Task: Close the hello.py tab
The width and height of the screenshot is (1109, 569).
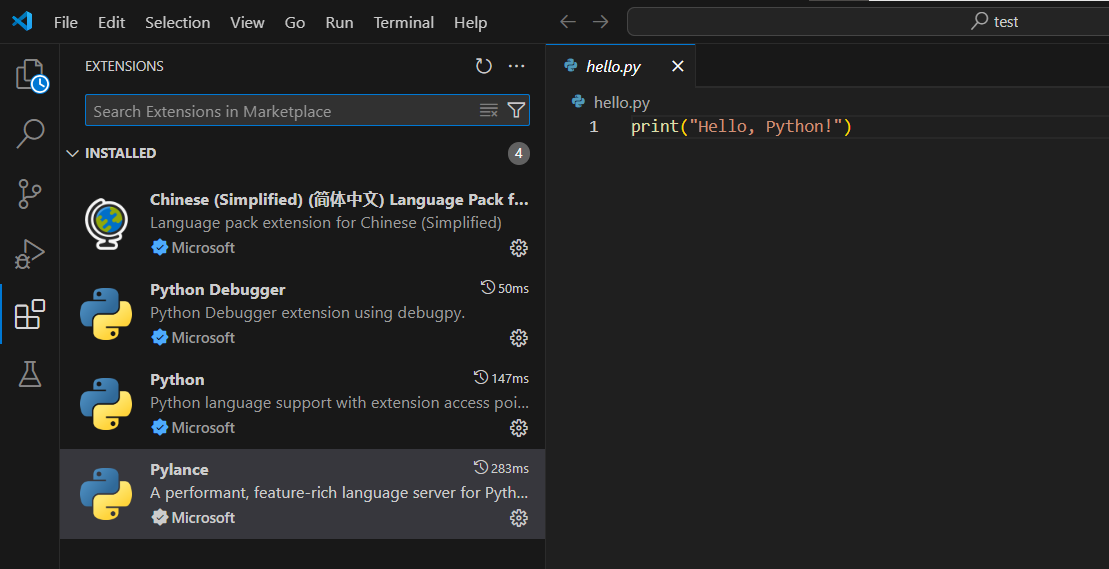Action: click(677, 66)
